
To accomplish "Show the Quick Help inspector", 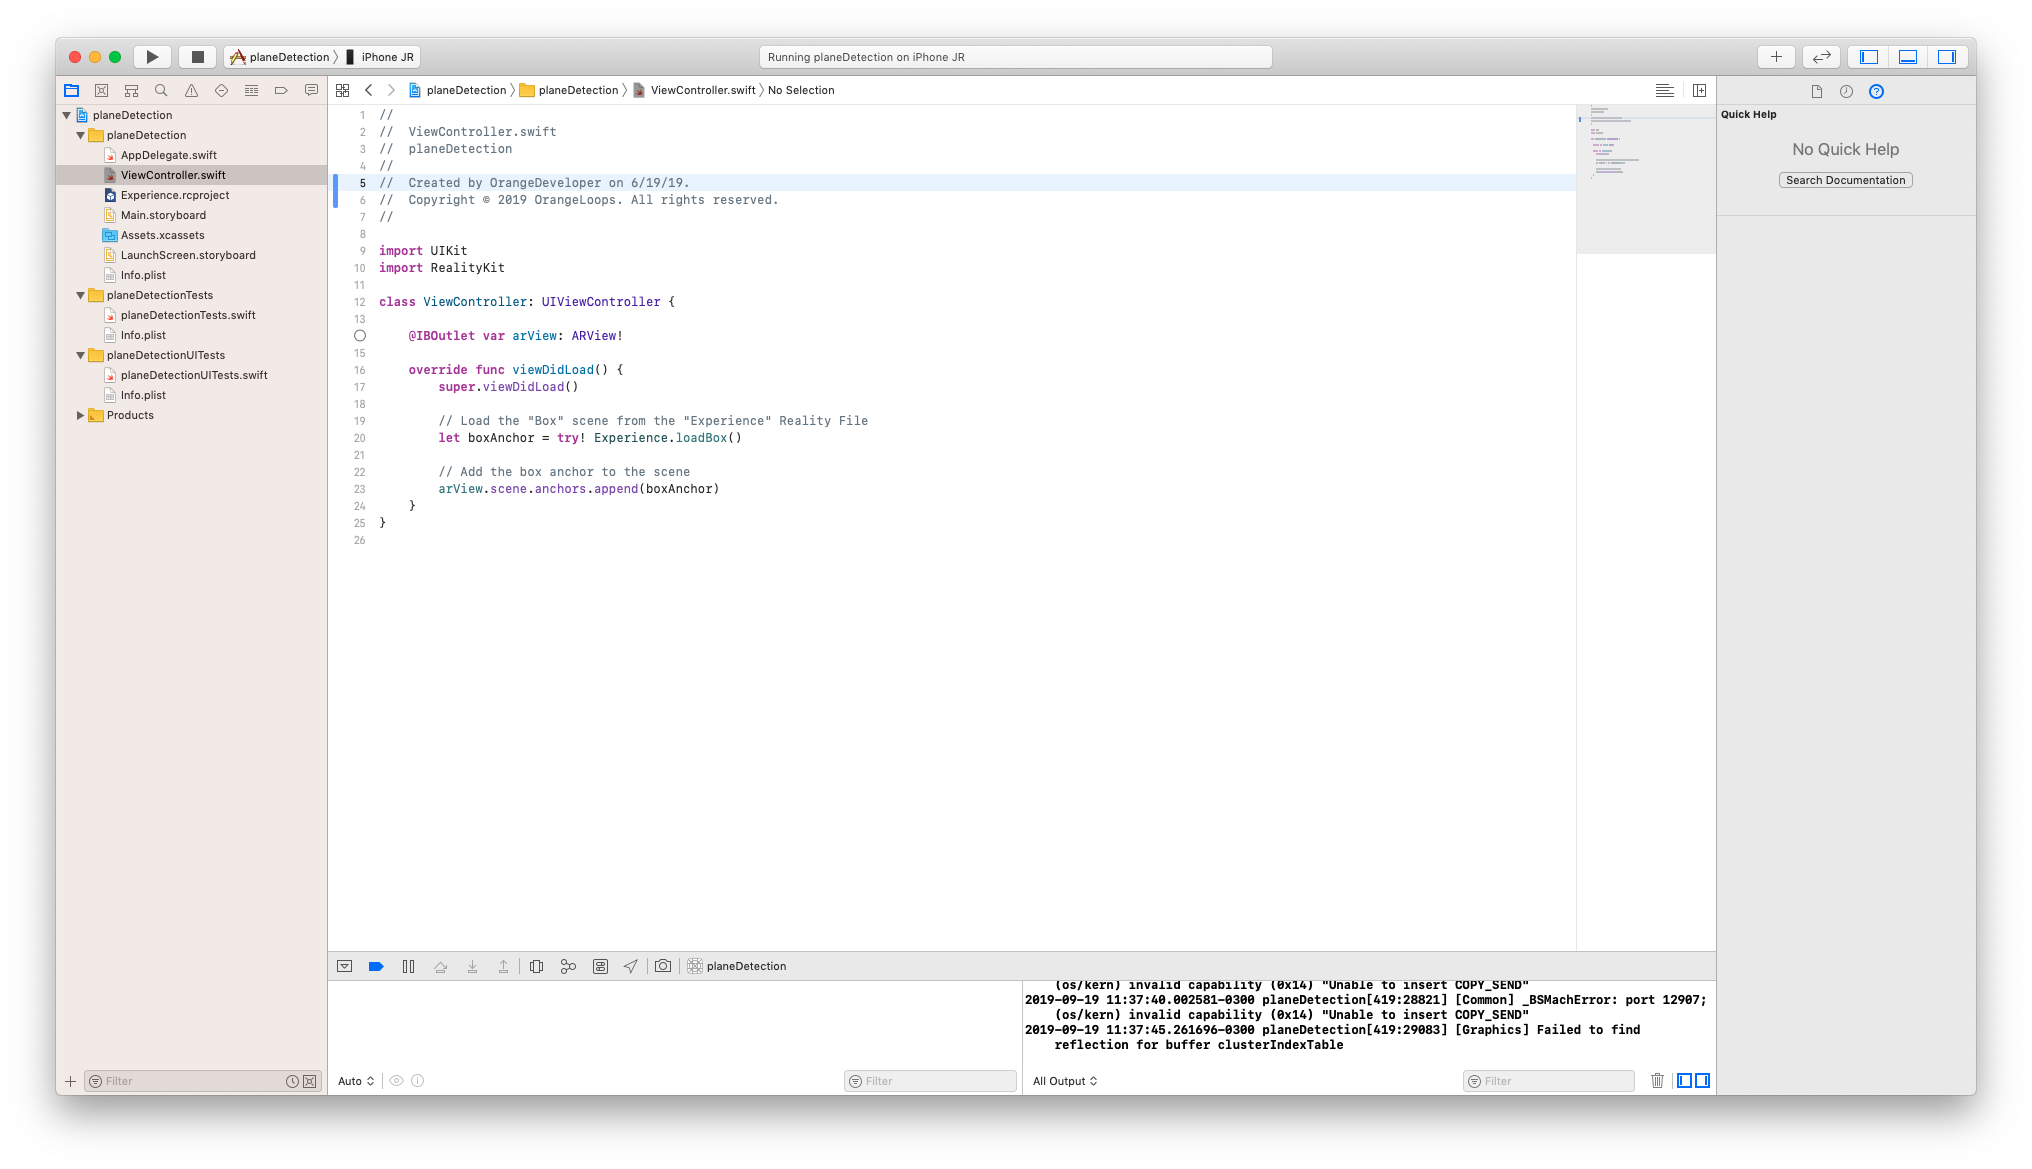I will point(1876,91).
